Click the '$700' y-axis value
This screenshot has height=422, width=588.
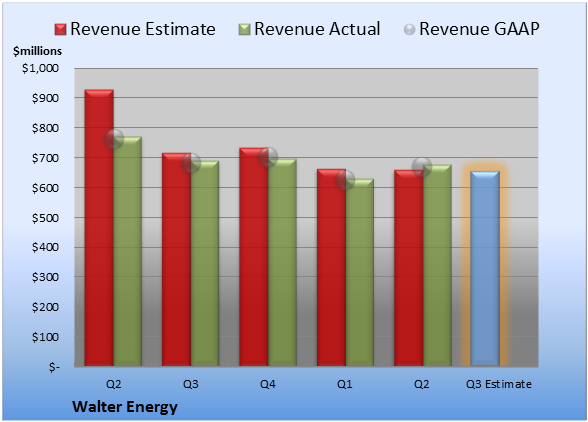45,158
